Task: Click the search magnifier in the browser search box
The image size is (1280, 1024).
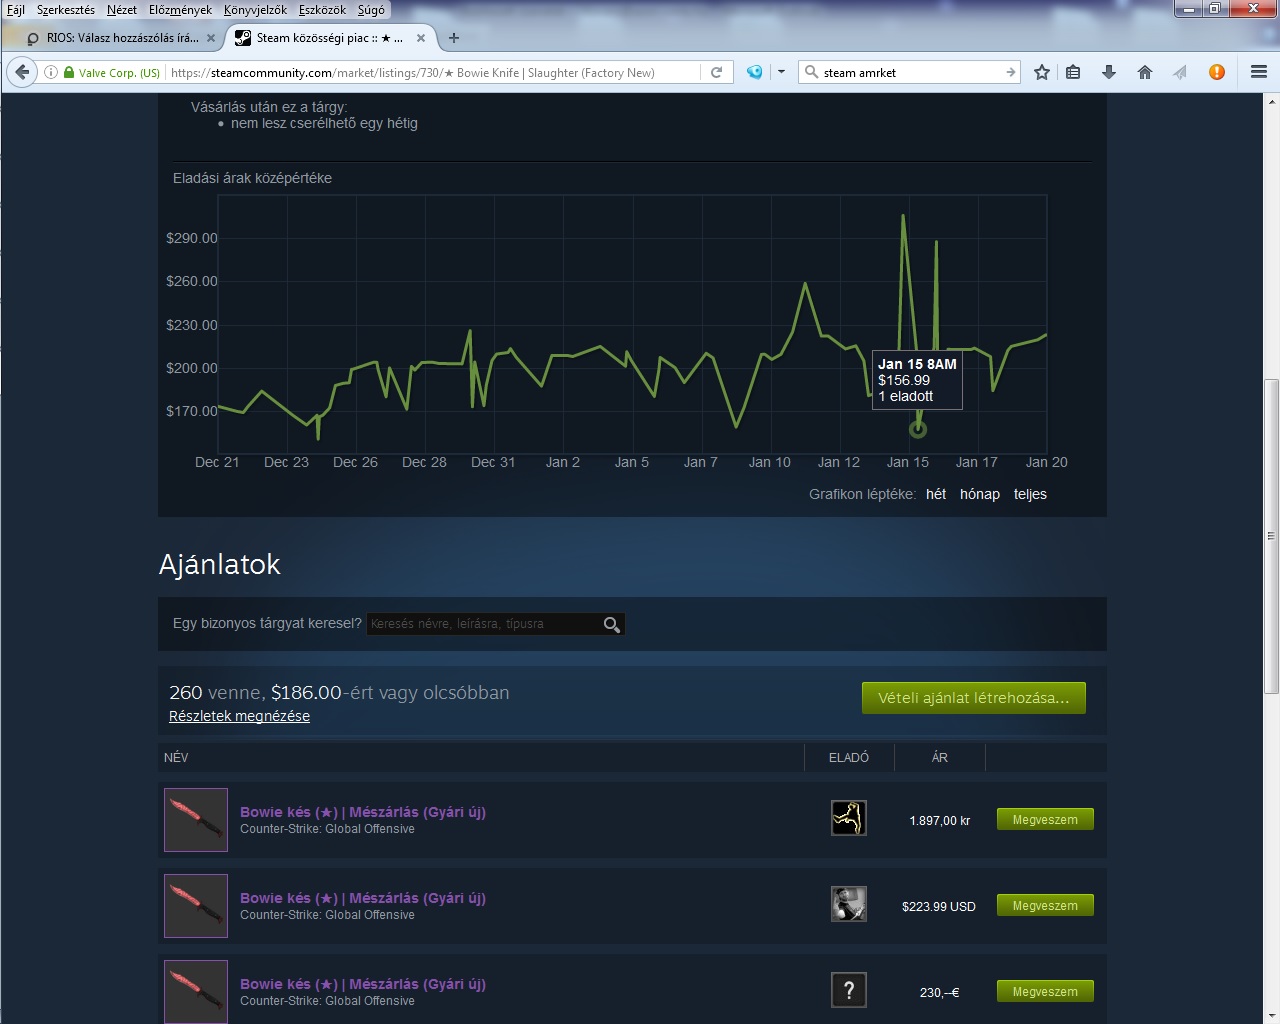Action: [x=812, y=72]
